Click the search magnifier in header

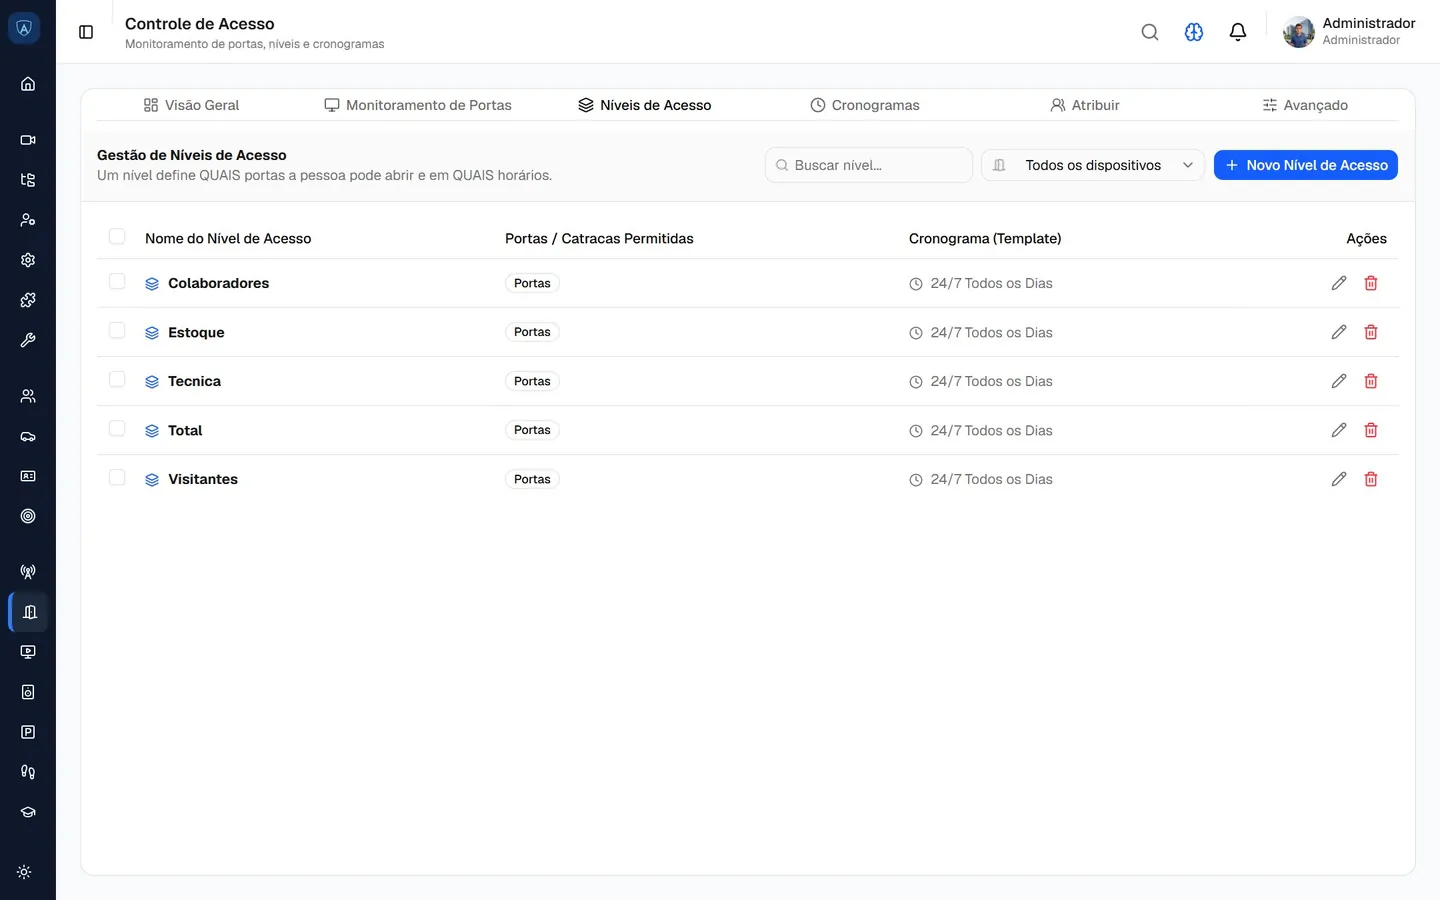pos(1150,32)
